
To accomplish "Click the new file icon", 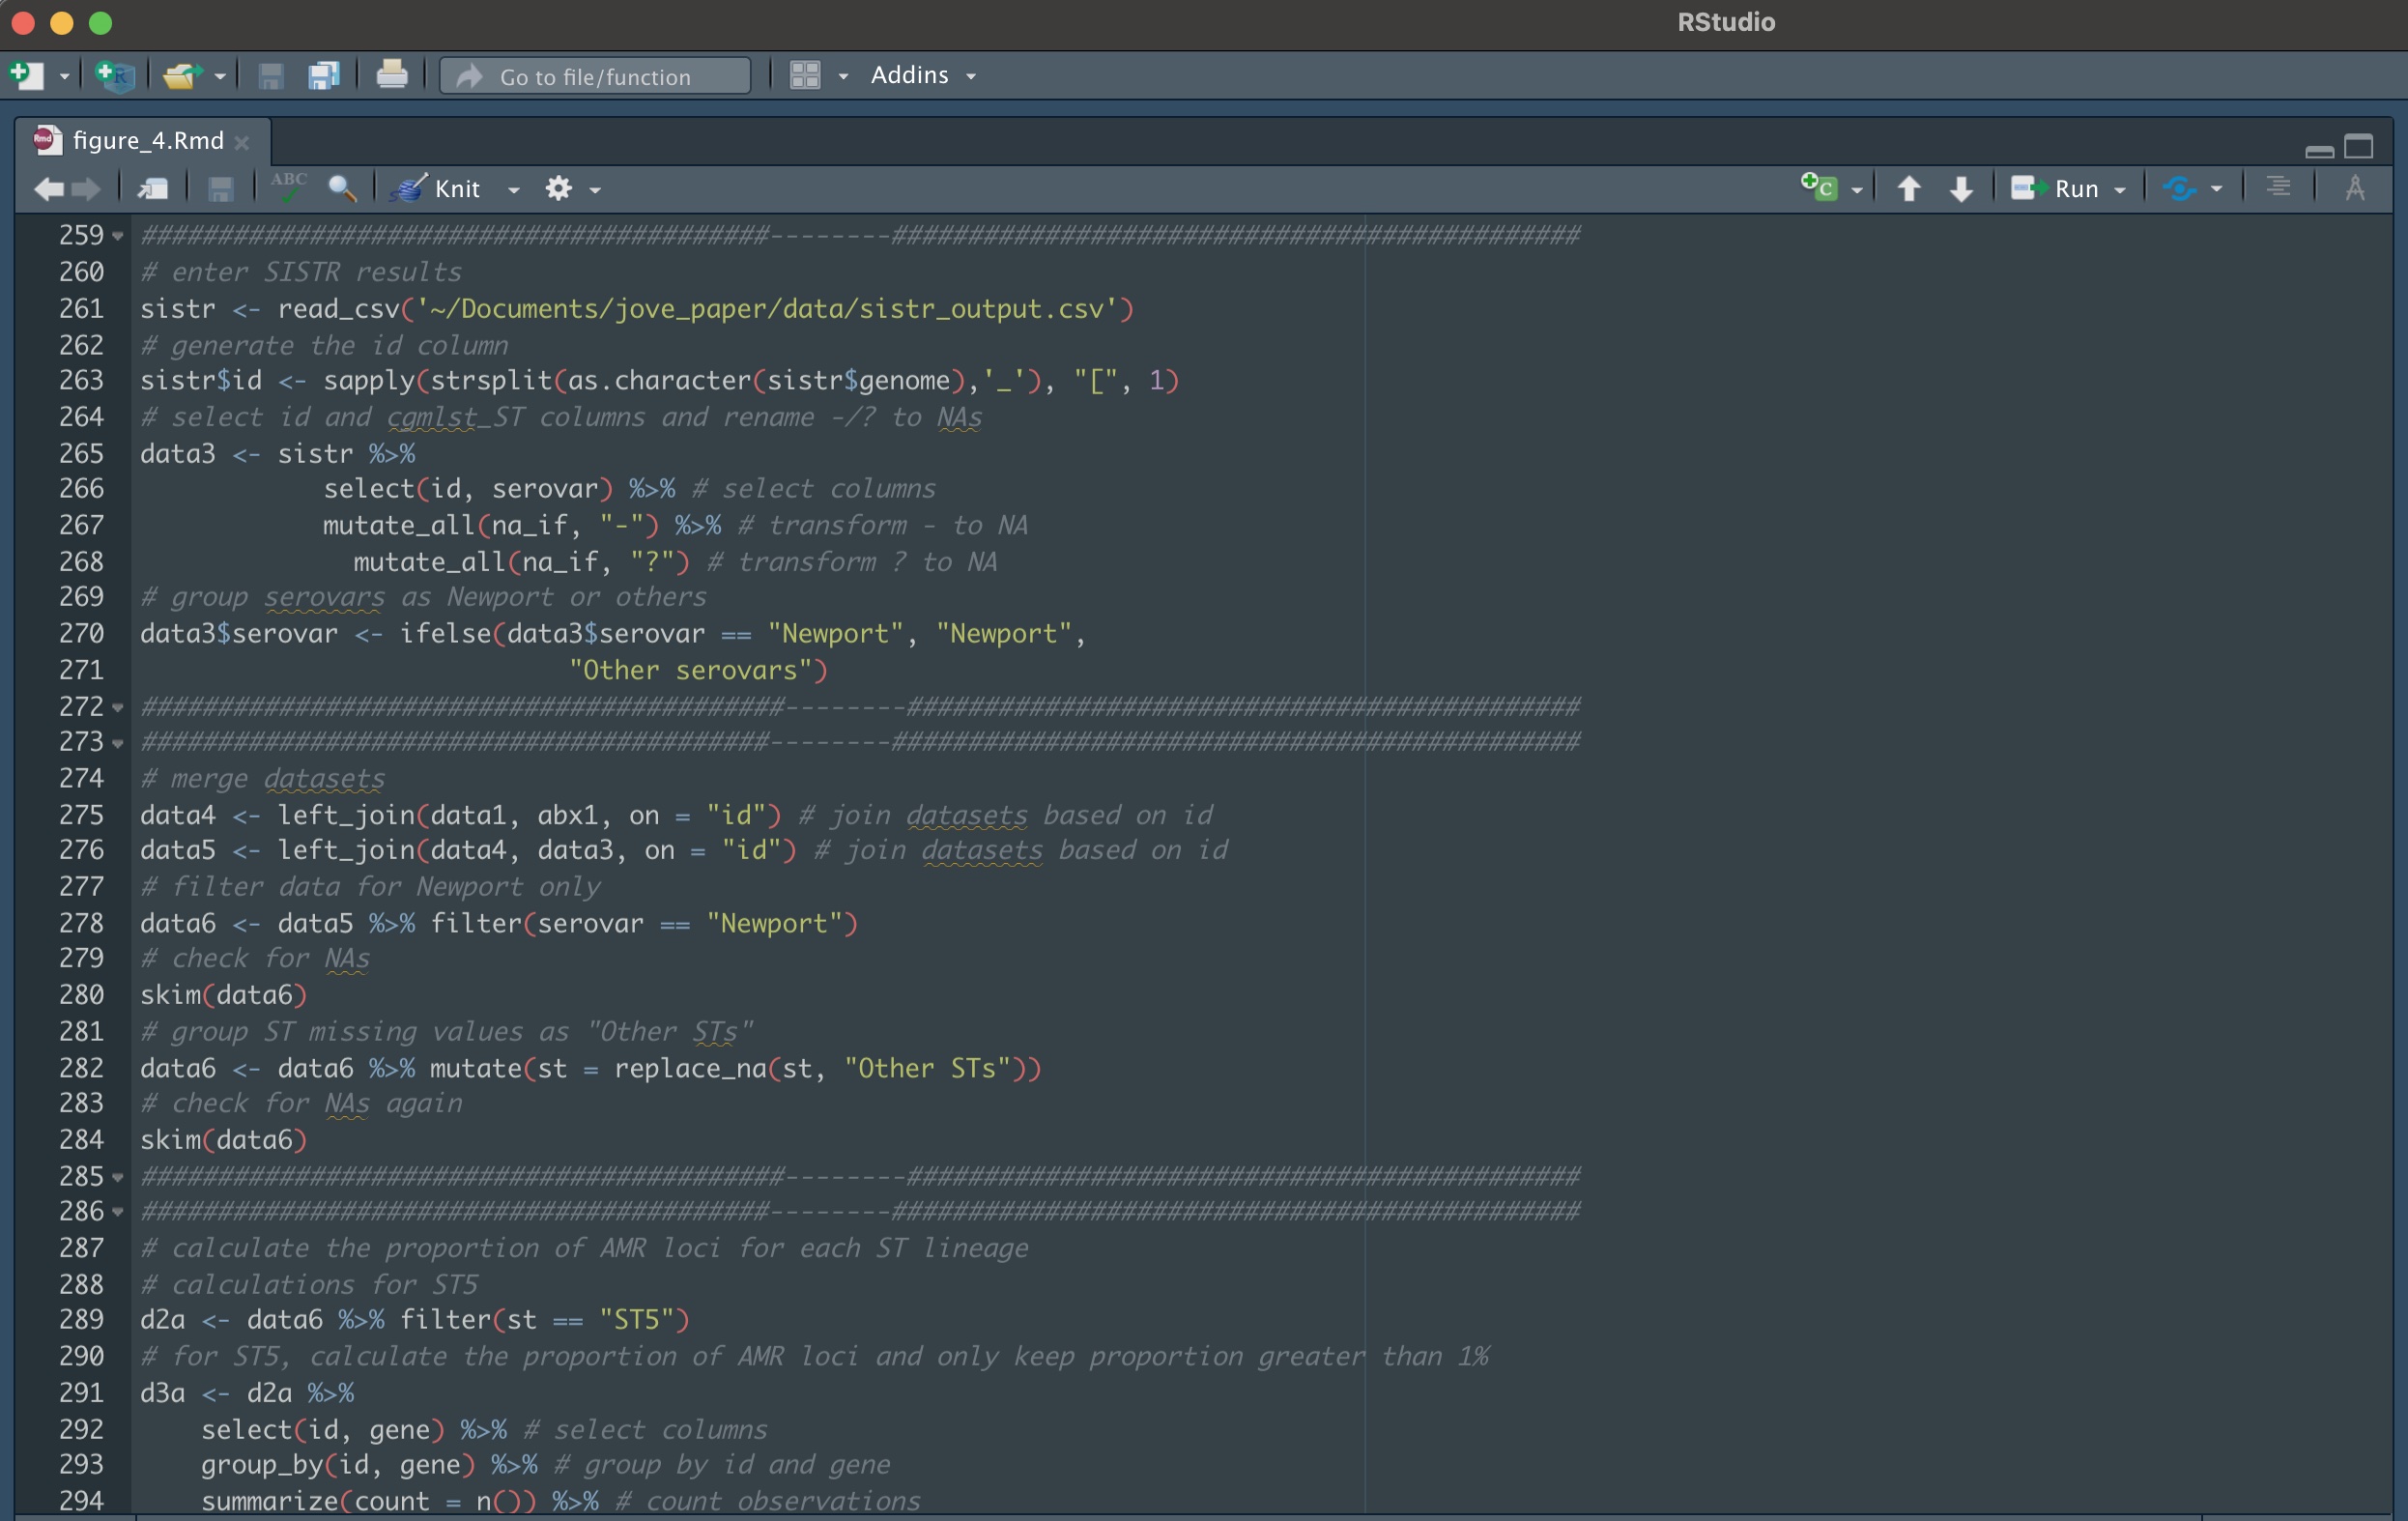I will click(25, 76).
